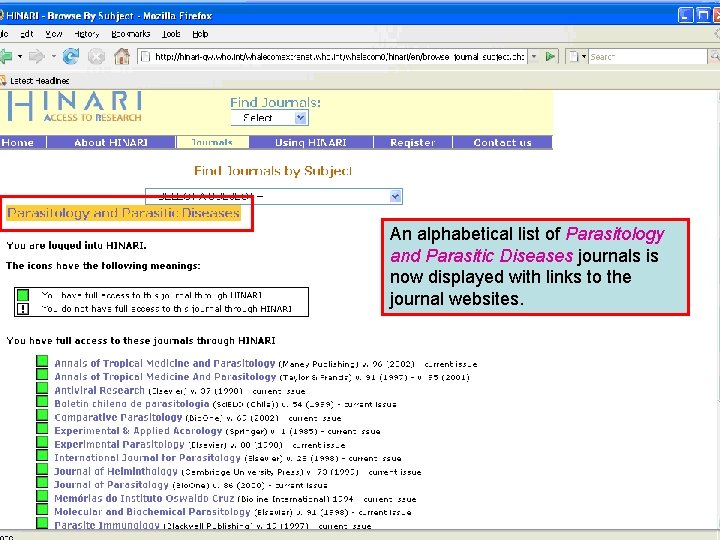Click the green Go arrow beside address bar

coord(550,56)
